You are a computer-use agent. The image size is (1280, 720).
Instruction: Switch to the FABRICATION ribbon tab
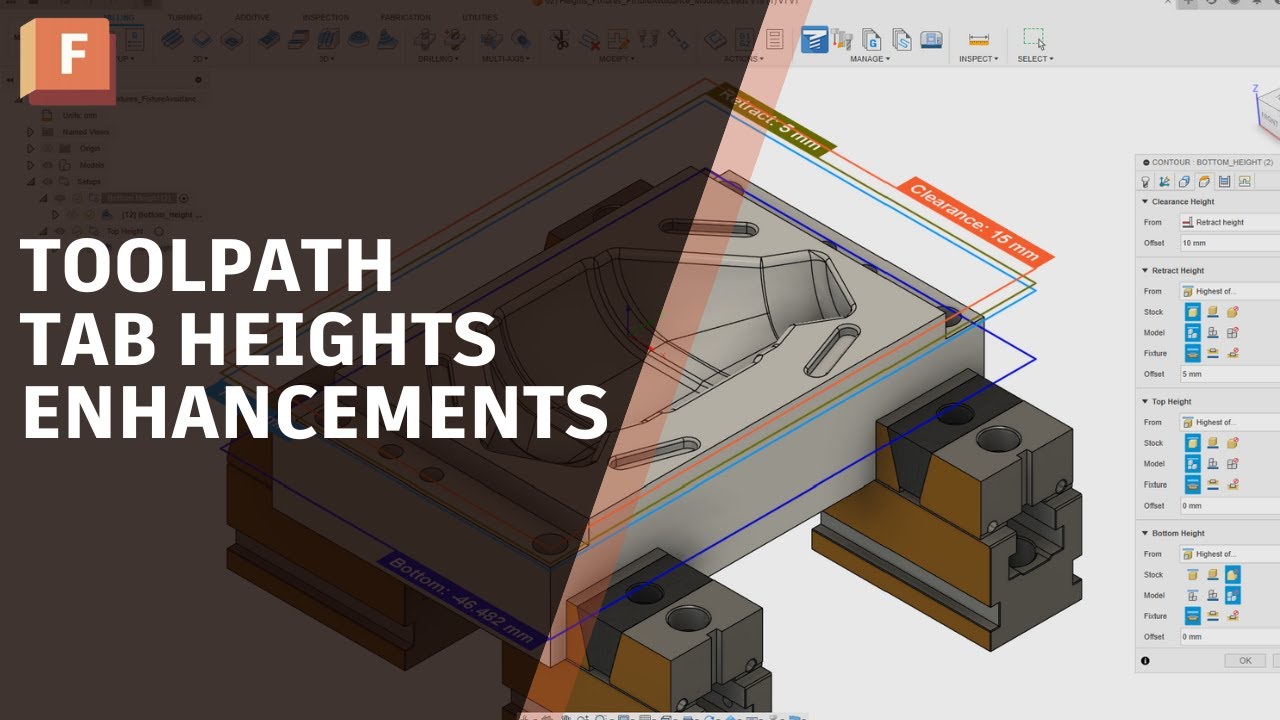tap(406, 17)
